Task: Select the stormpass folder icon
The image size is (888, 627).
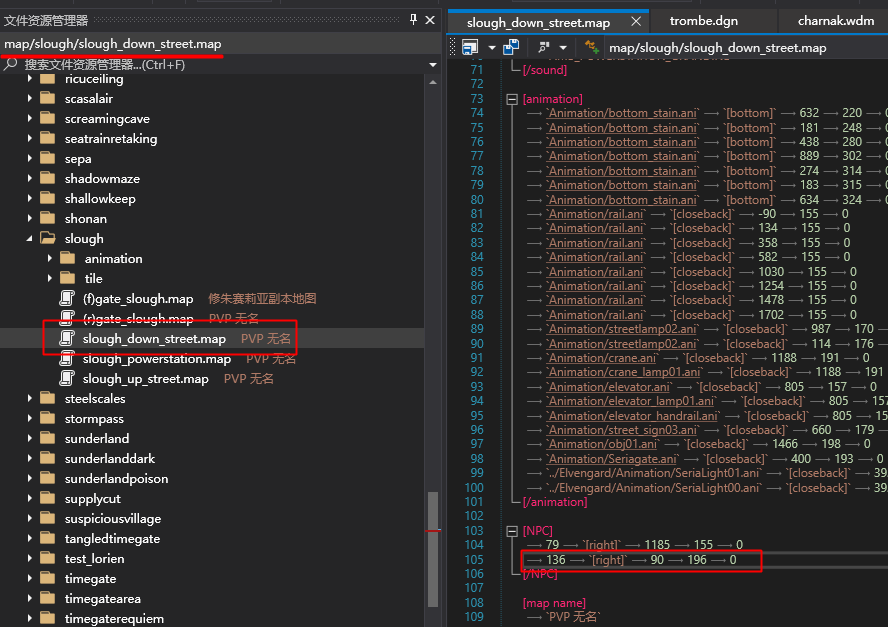Action: 48,419
